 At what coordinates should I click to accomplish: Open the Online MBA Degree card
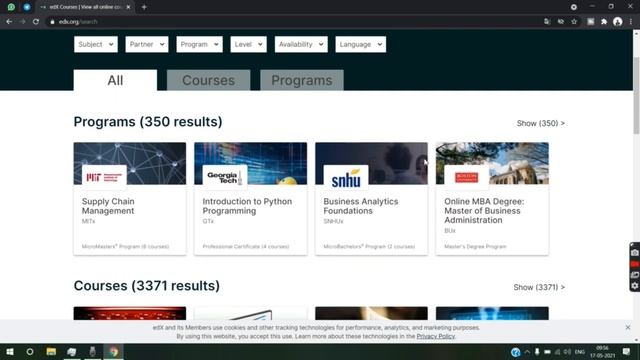(492, 199)
